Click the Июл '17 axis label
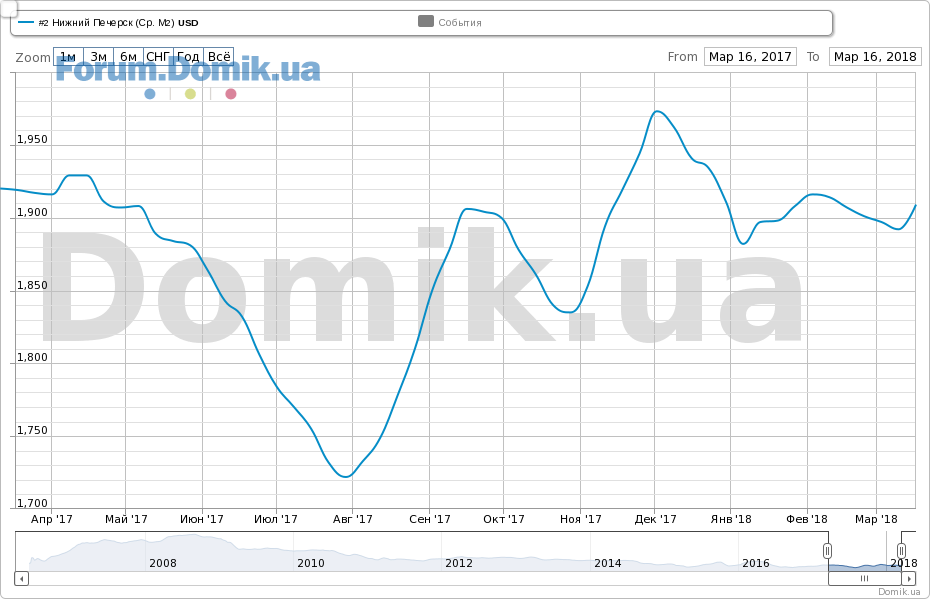The width and height of the screenshot is (931, 600). pyautogui.click(x=276, y=519)
